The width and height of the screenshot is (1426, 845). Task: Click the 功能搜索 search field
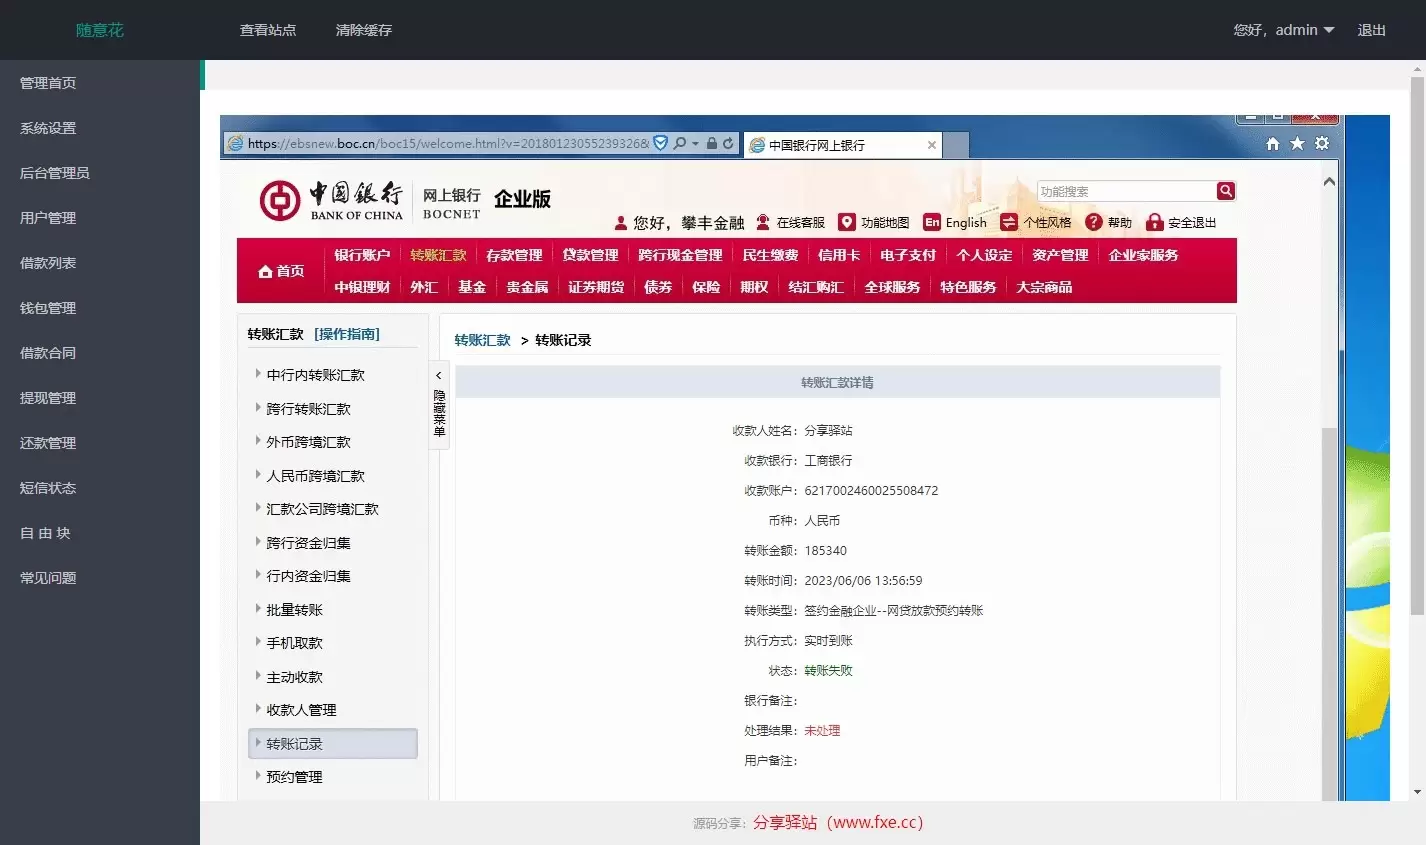point(1126,191)
